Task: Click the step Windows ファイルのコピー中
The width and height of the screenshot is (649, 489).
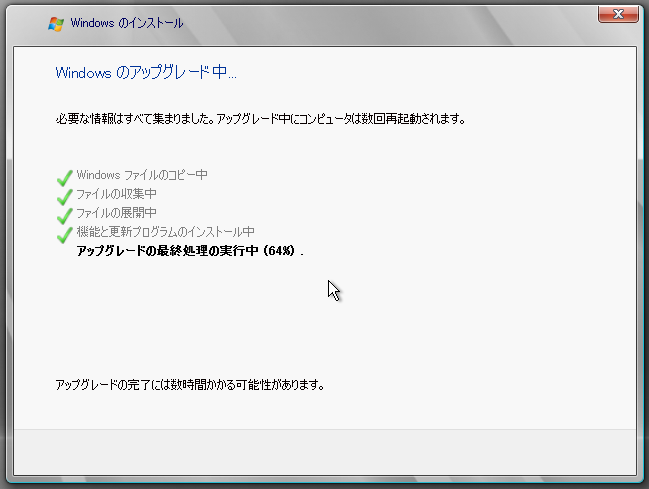Action: [x=142, y=175]
